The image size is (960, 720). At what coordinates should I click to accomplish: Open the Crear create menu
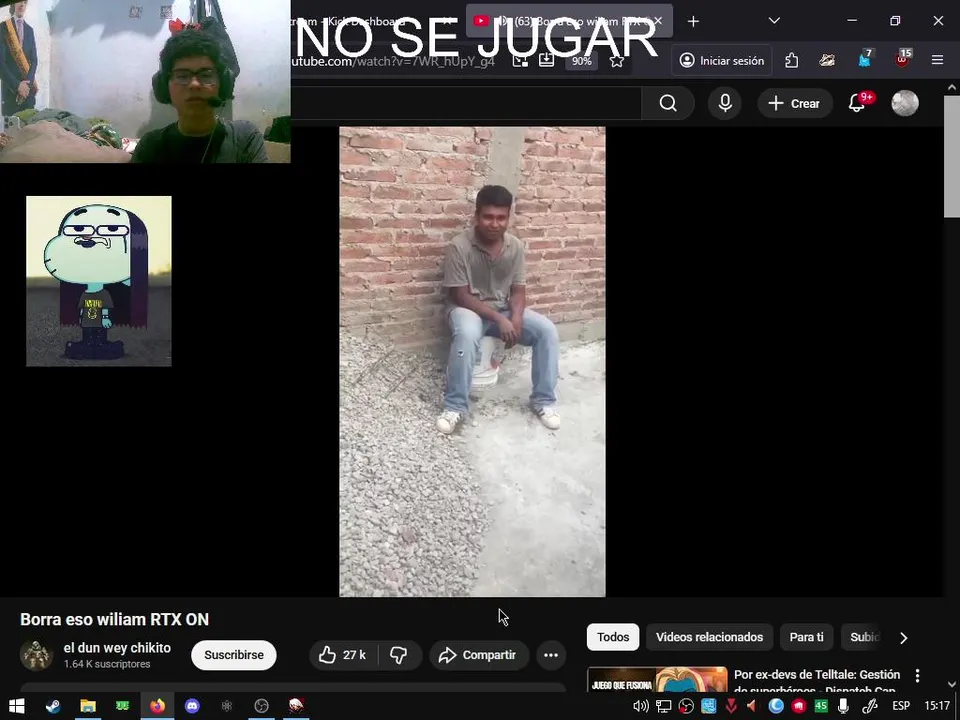[x=794, y=103]
